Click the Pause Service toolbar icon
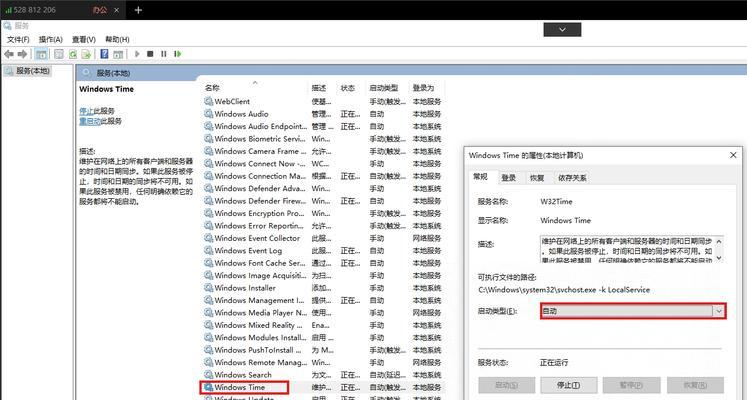 click(x=164, y=54)
